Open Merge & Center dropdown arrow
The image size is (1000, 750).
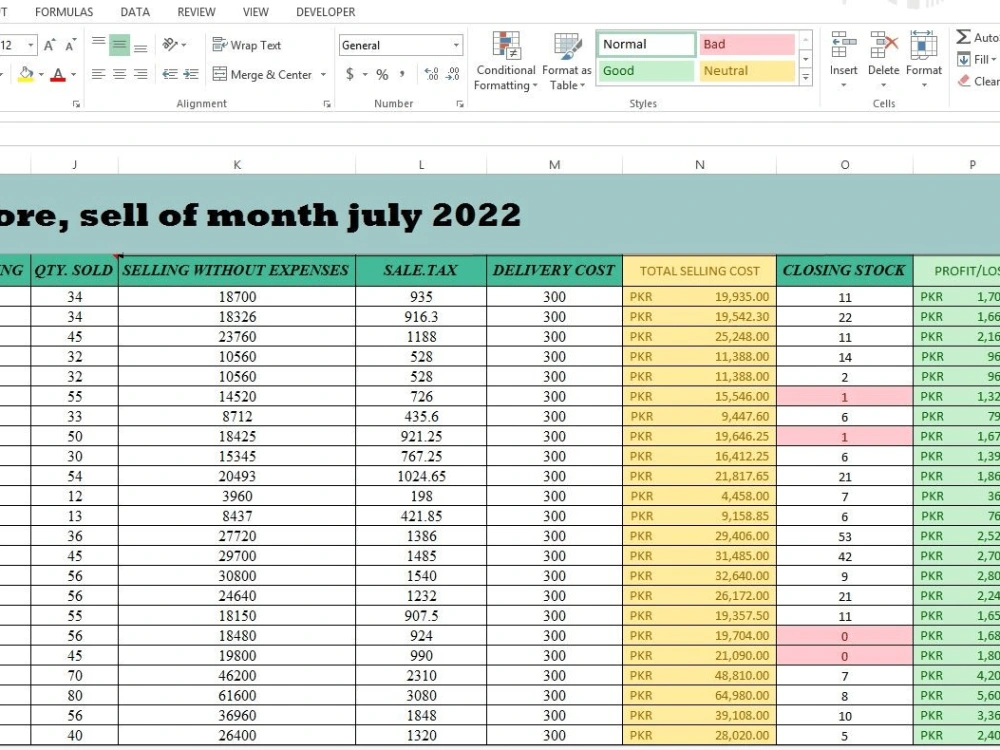[323, 75]
